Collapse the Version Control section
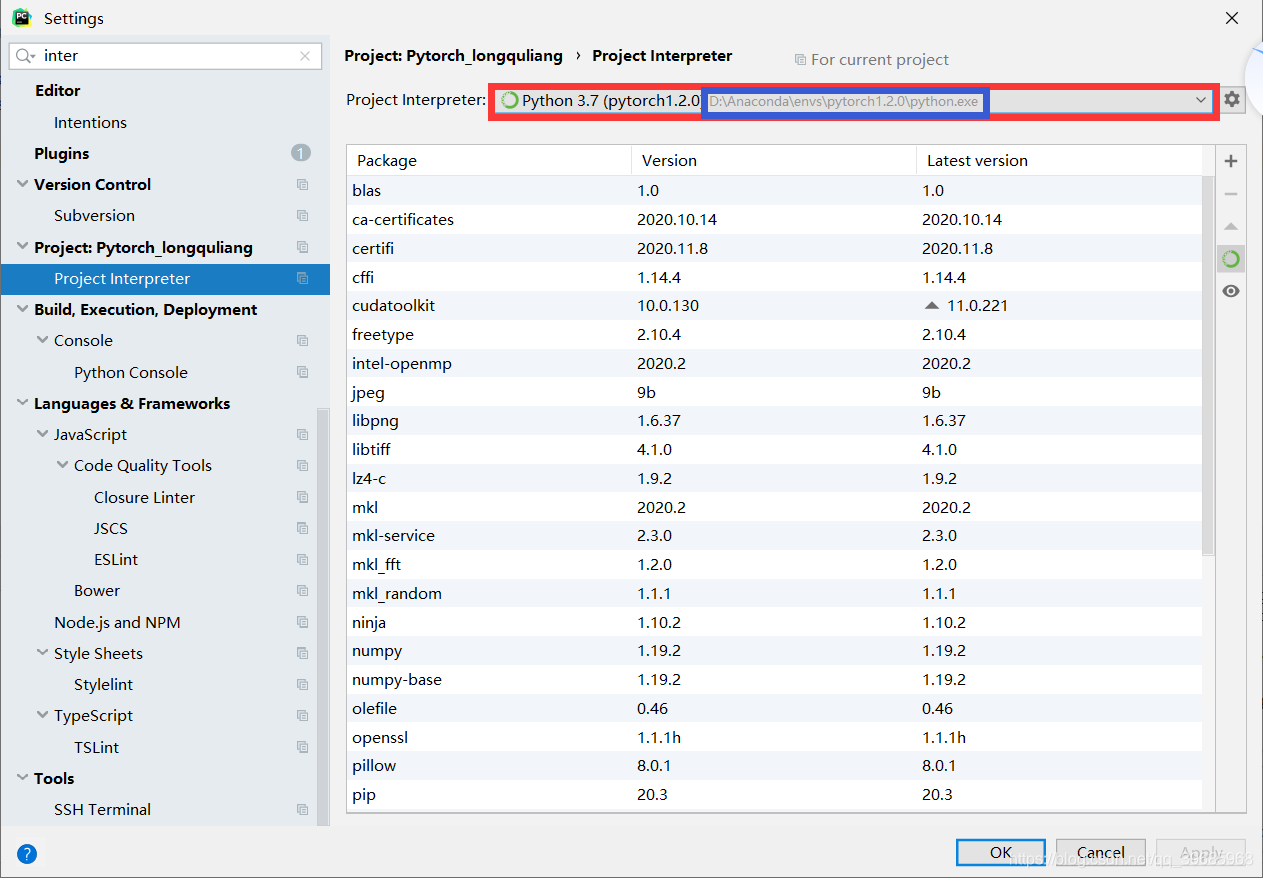The image size is (1263, 878). 22,185
